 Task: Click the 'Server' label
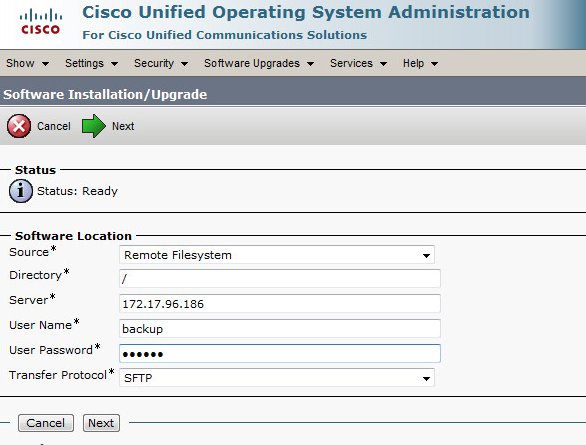point(29,300)
